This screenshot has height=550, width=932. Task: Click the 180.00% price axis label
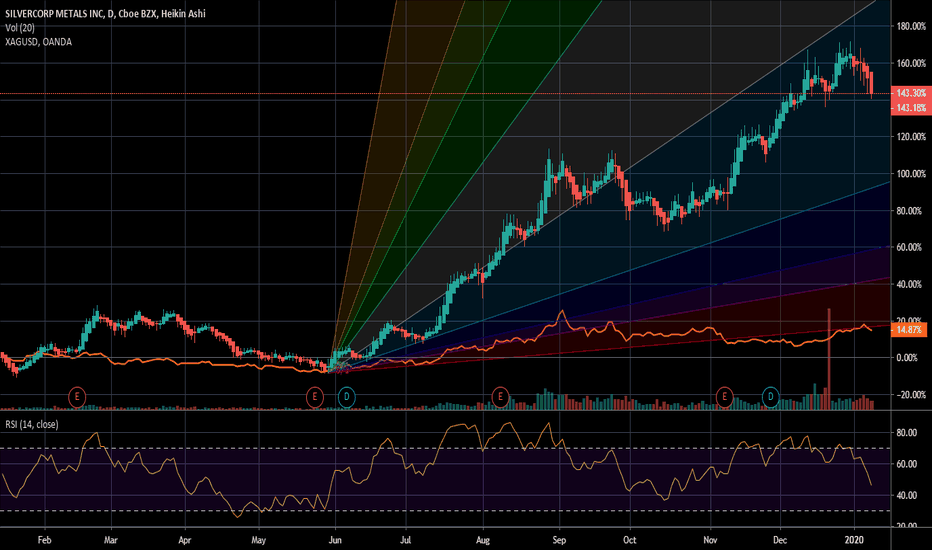click(911, 26)
